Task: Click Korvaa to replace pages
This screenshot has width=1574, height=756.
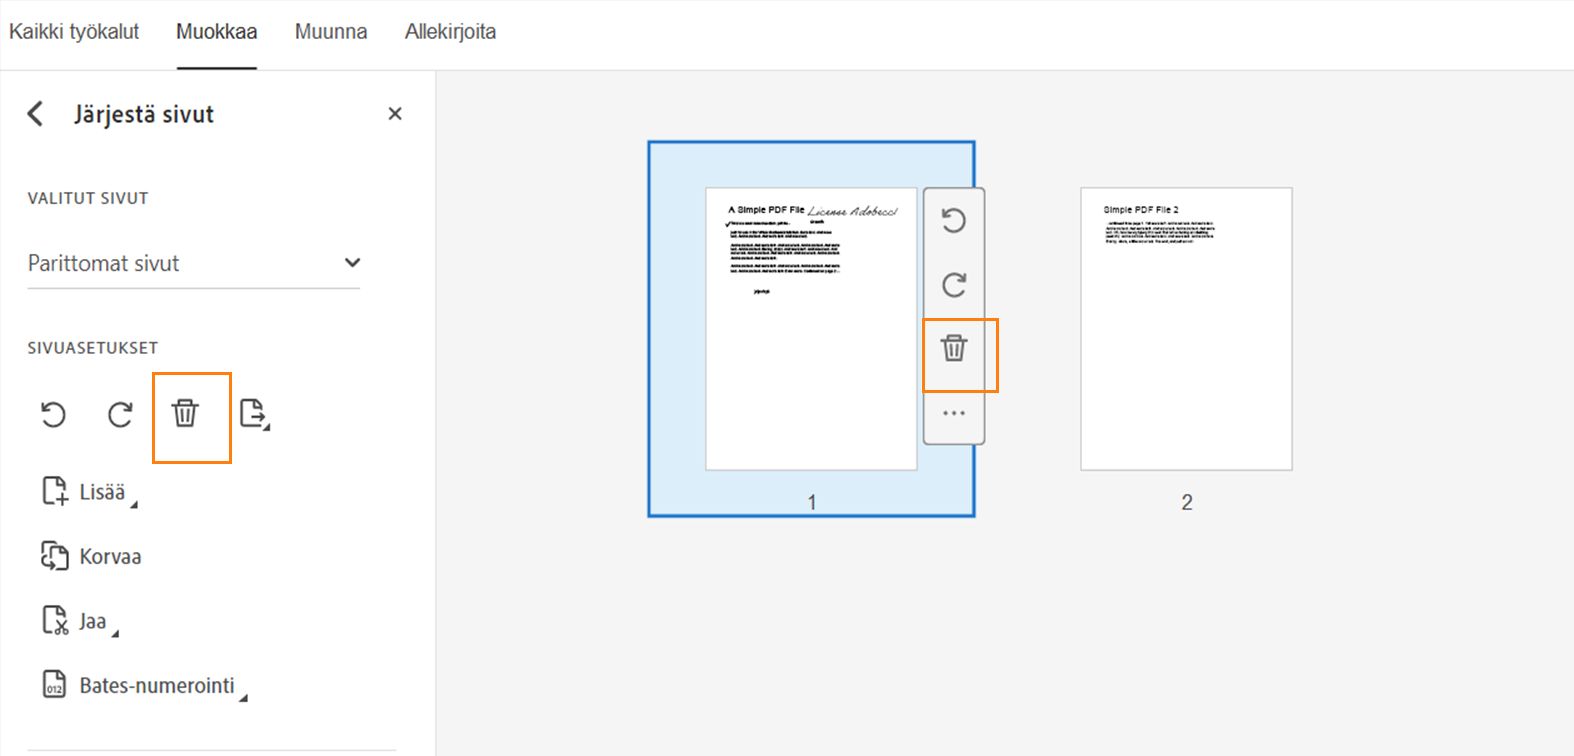Action: (x=91, y=556)
